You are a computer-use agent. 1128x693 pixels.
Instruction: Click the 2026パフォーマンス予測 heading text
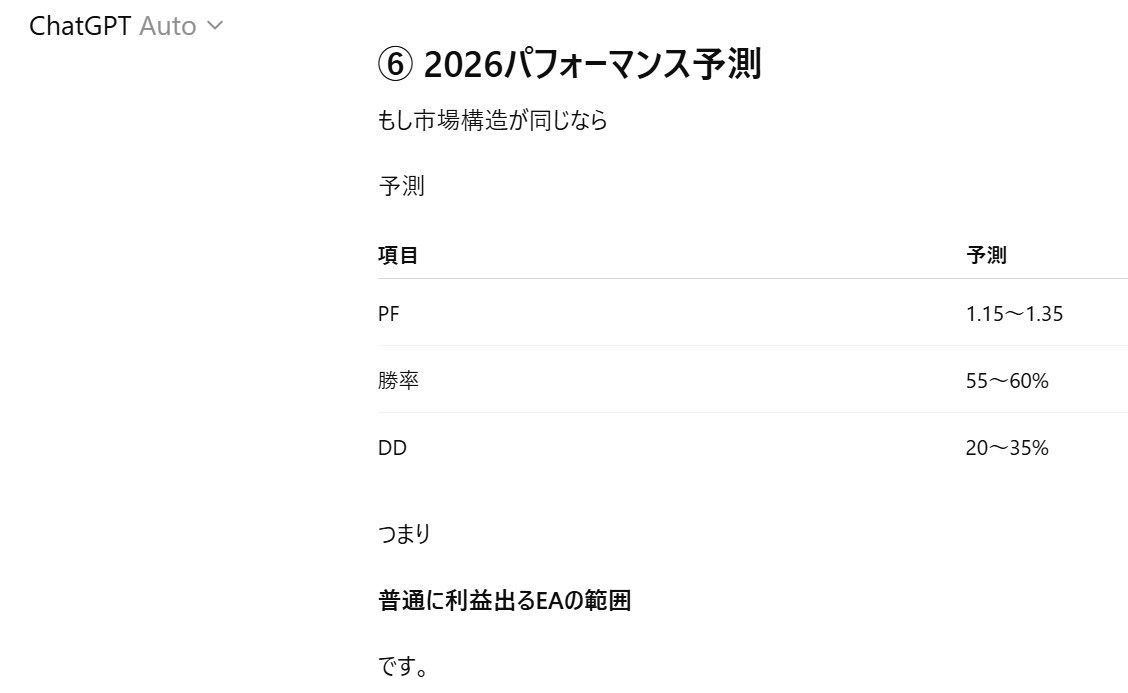tap(592, 65)
